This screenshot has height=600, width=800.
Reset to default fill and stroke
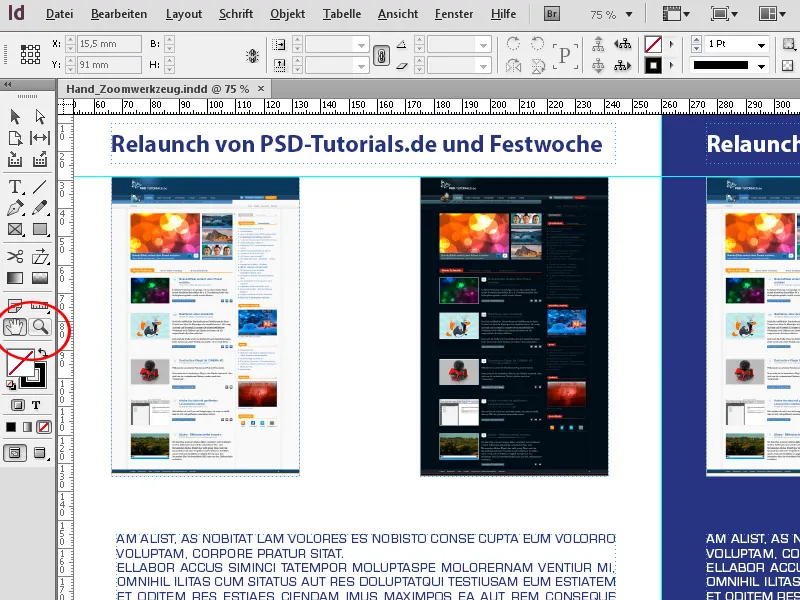point(11,385)
